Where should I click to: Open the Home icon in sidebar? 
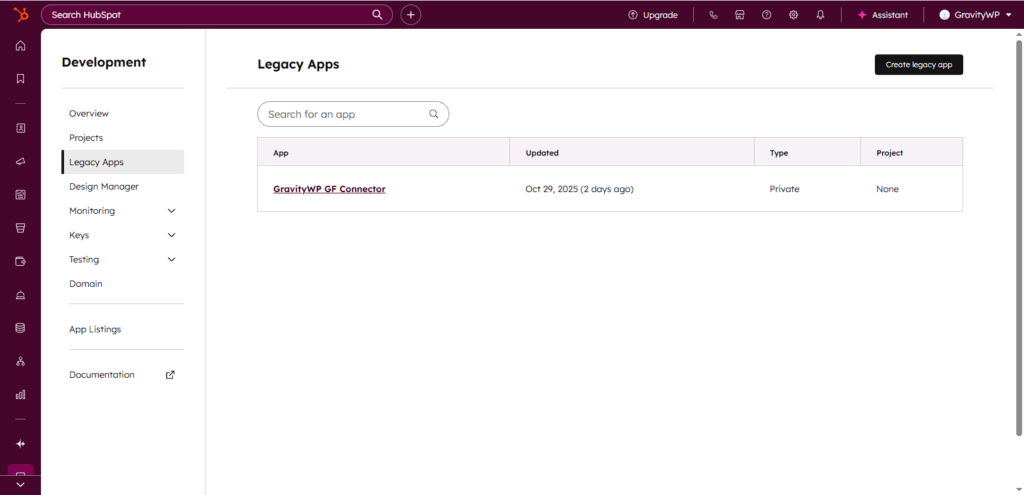(x=20, y=46)
